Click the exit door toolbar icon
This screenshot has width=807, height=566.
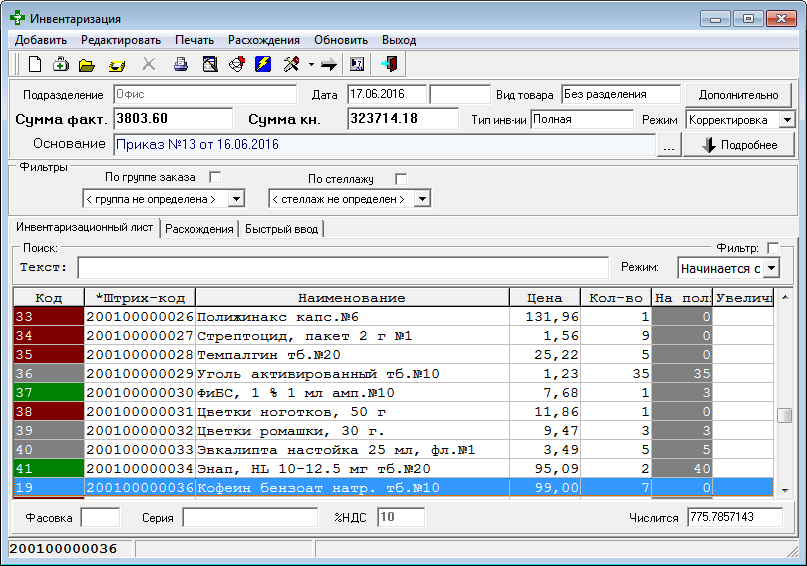[x=390, y=64]
